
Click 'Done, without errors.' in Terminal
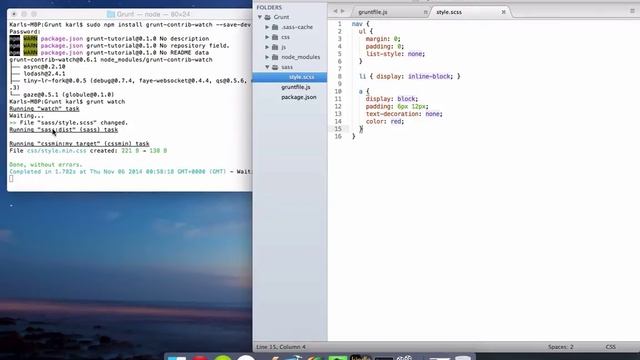pyautogui.click(x=46, y=164)
